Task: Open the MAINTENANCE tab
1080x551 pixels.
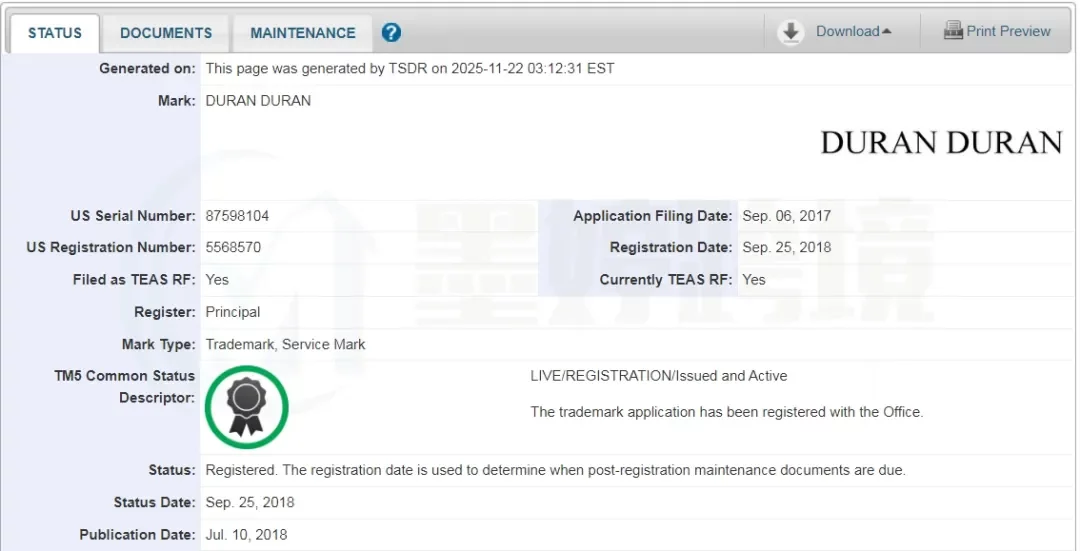Action: (302, 33)
